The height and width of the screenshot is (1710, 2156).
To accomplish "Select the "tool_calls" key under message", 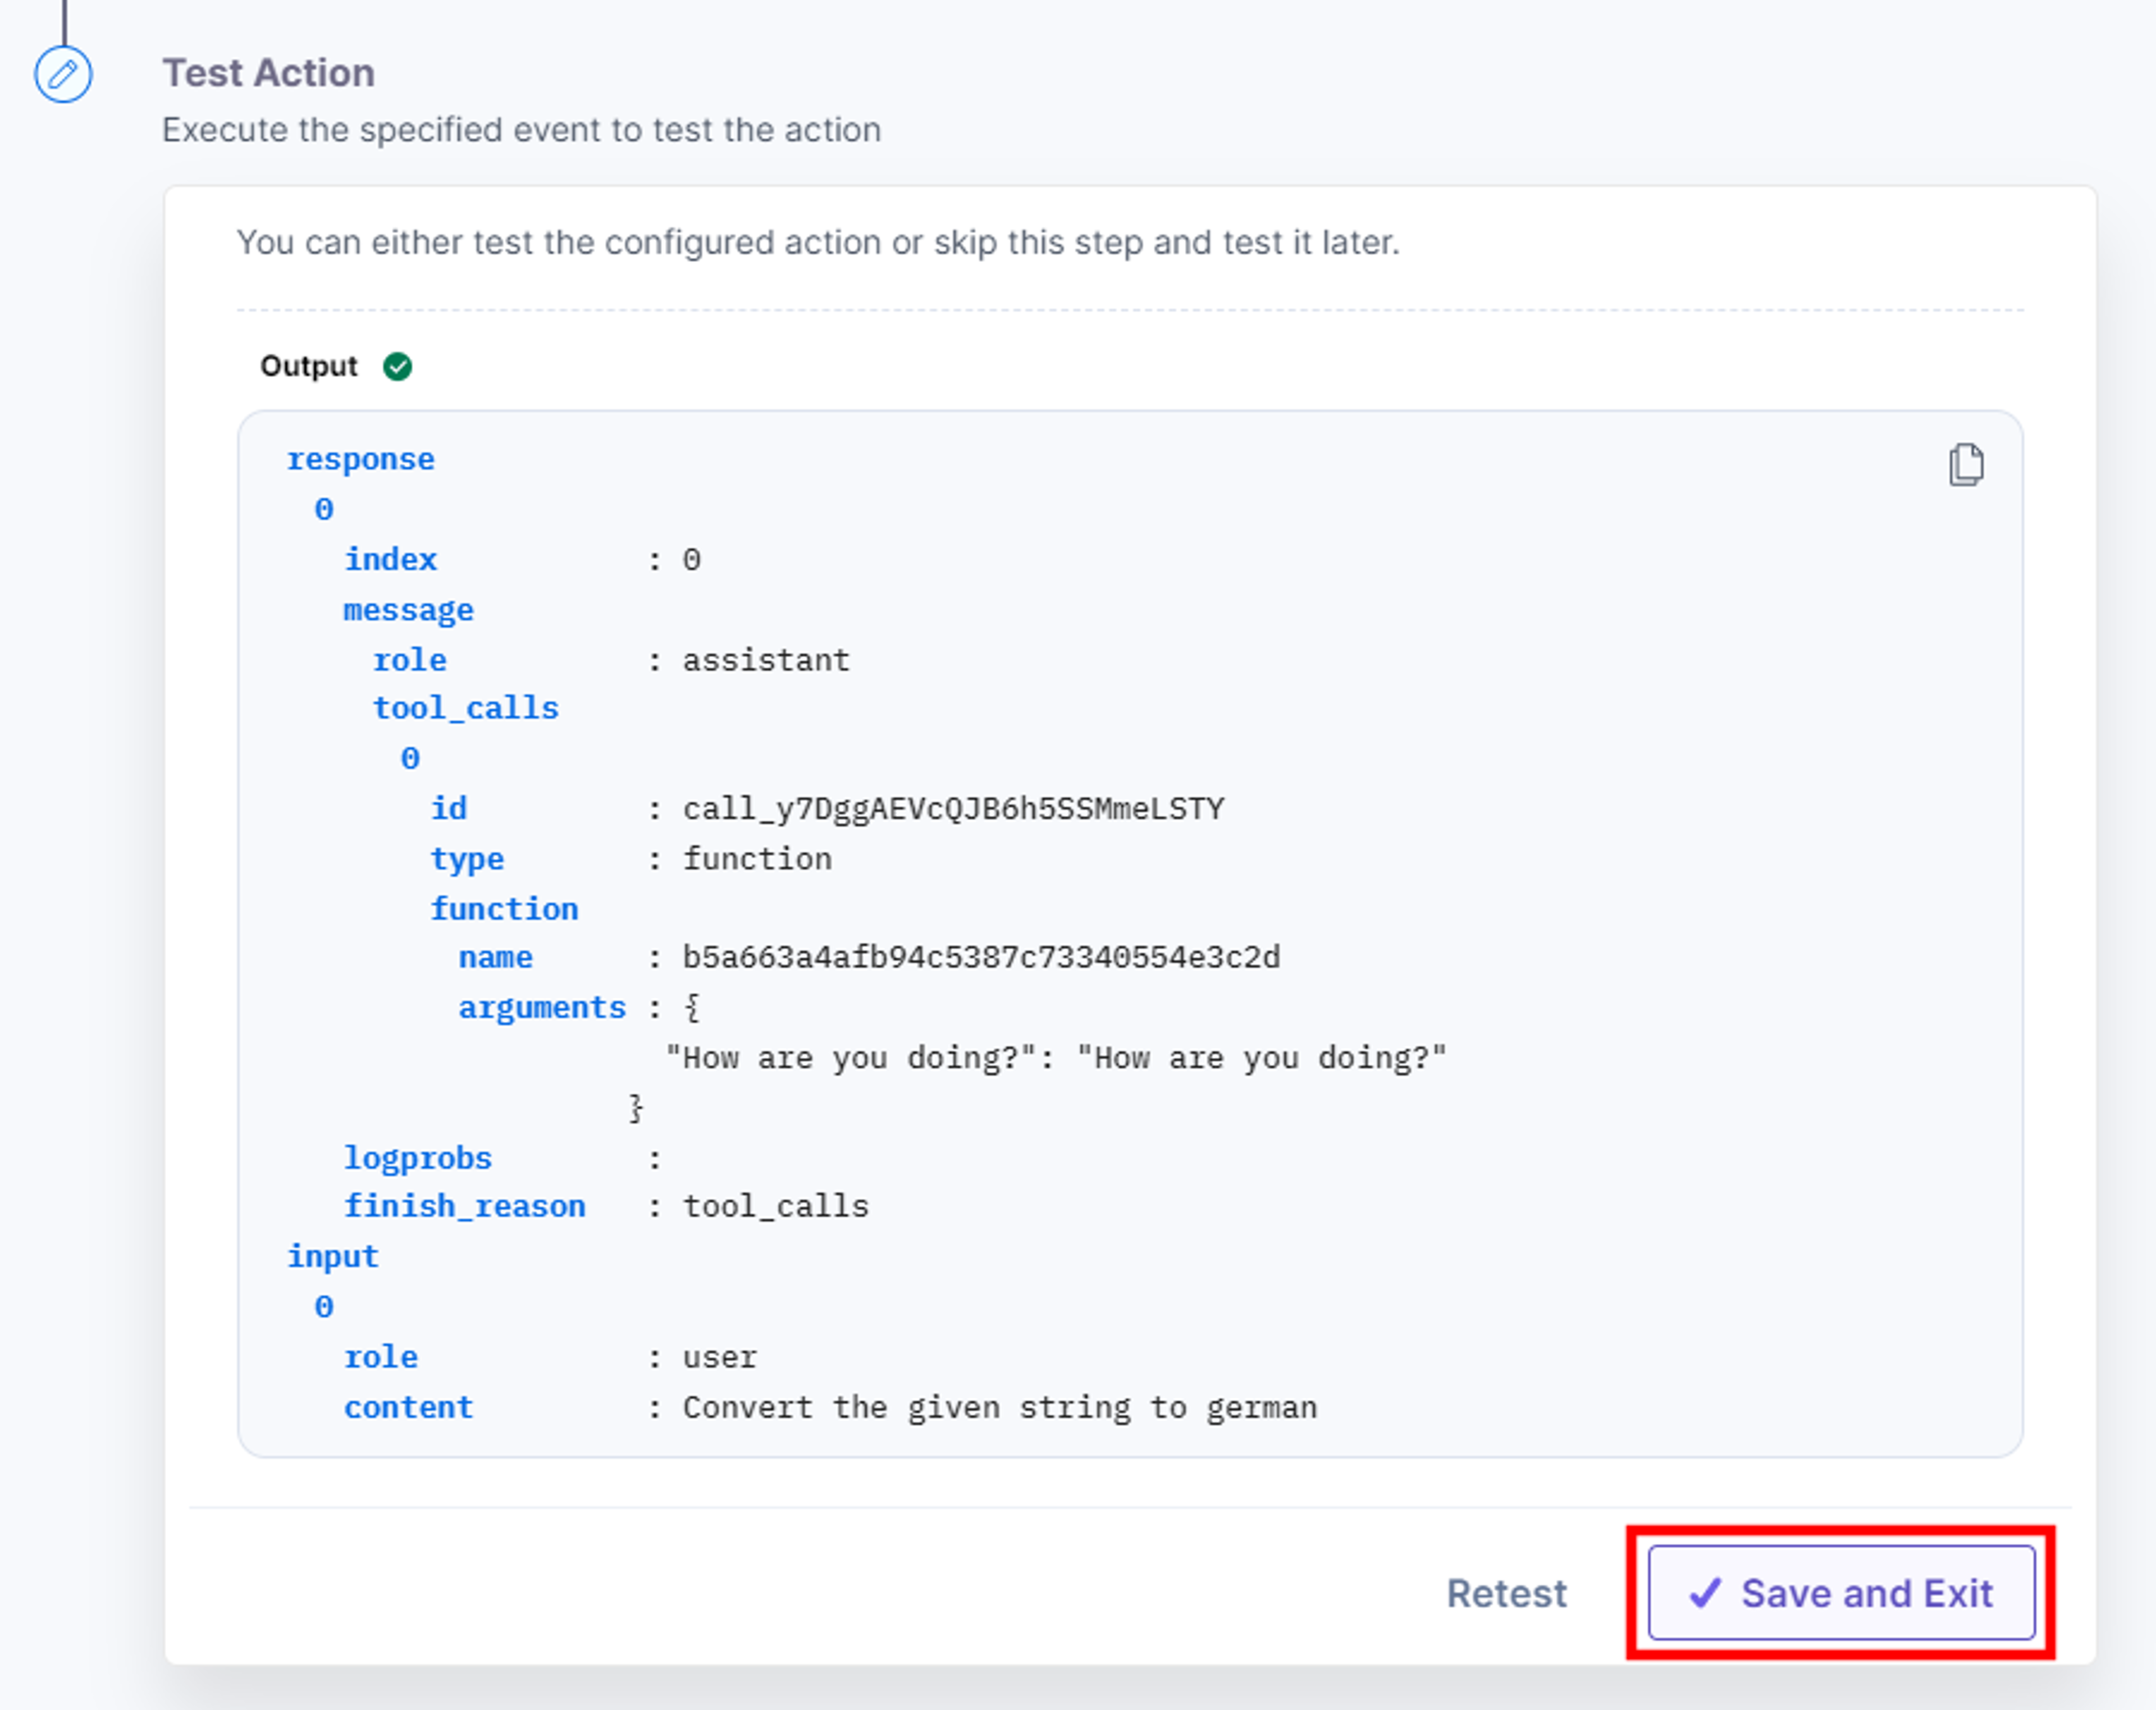I will 465,708.
